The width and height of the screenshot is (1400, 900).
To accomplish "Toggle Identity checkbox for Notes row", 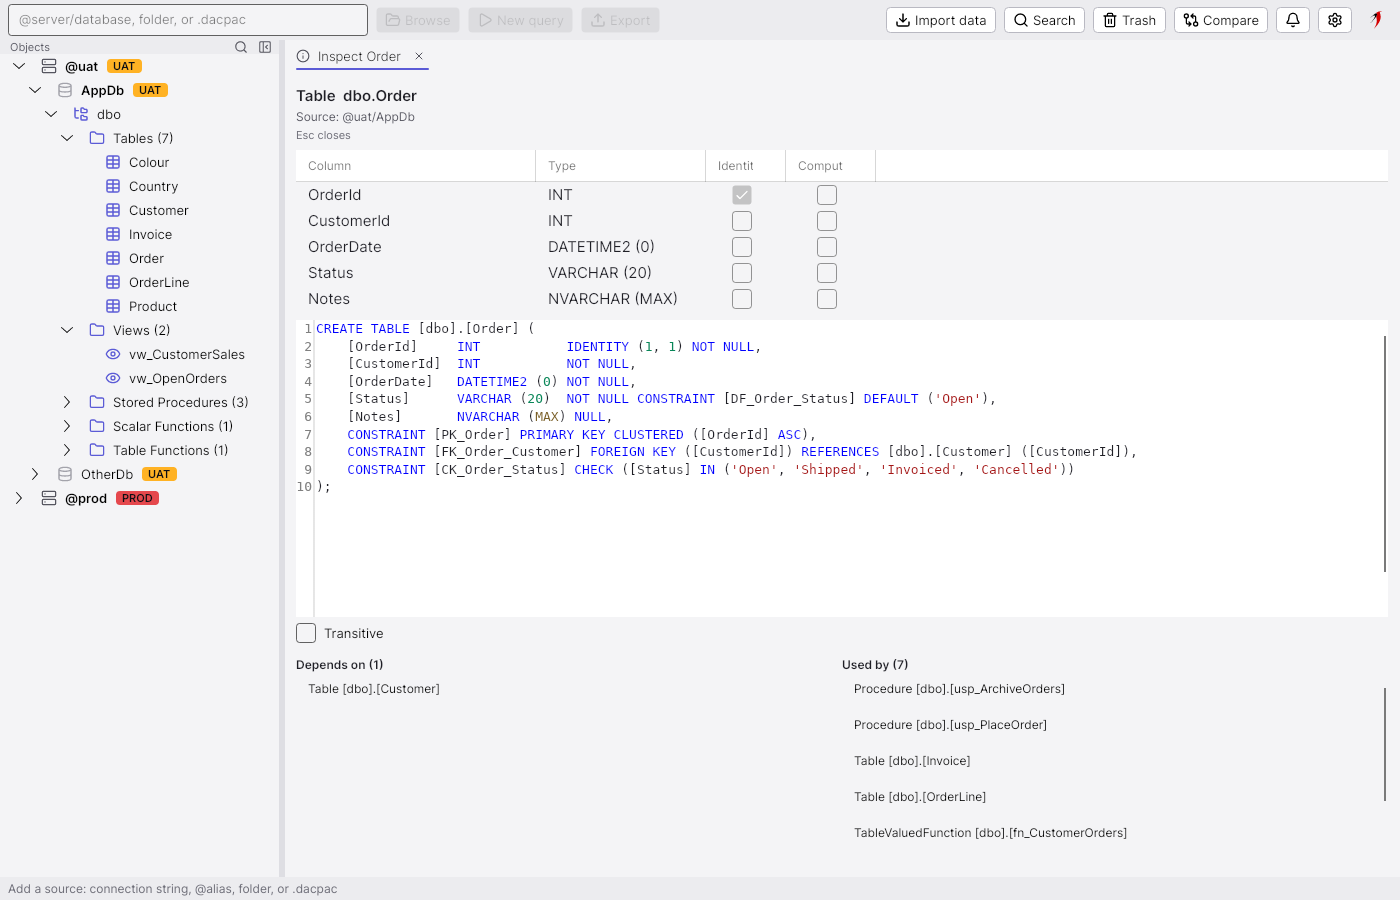I will point(742,299).
